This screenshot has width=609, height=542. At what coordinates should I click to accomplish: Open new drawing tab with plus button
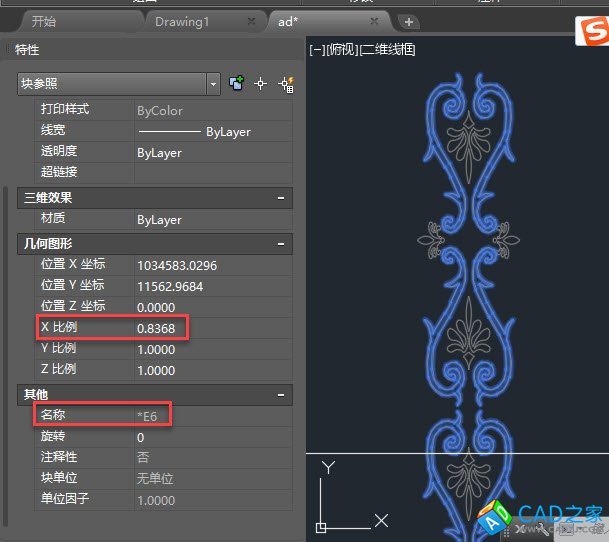click(409, 21)
